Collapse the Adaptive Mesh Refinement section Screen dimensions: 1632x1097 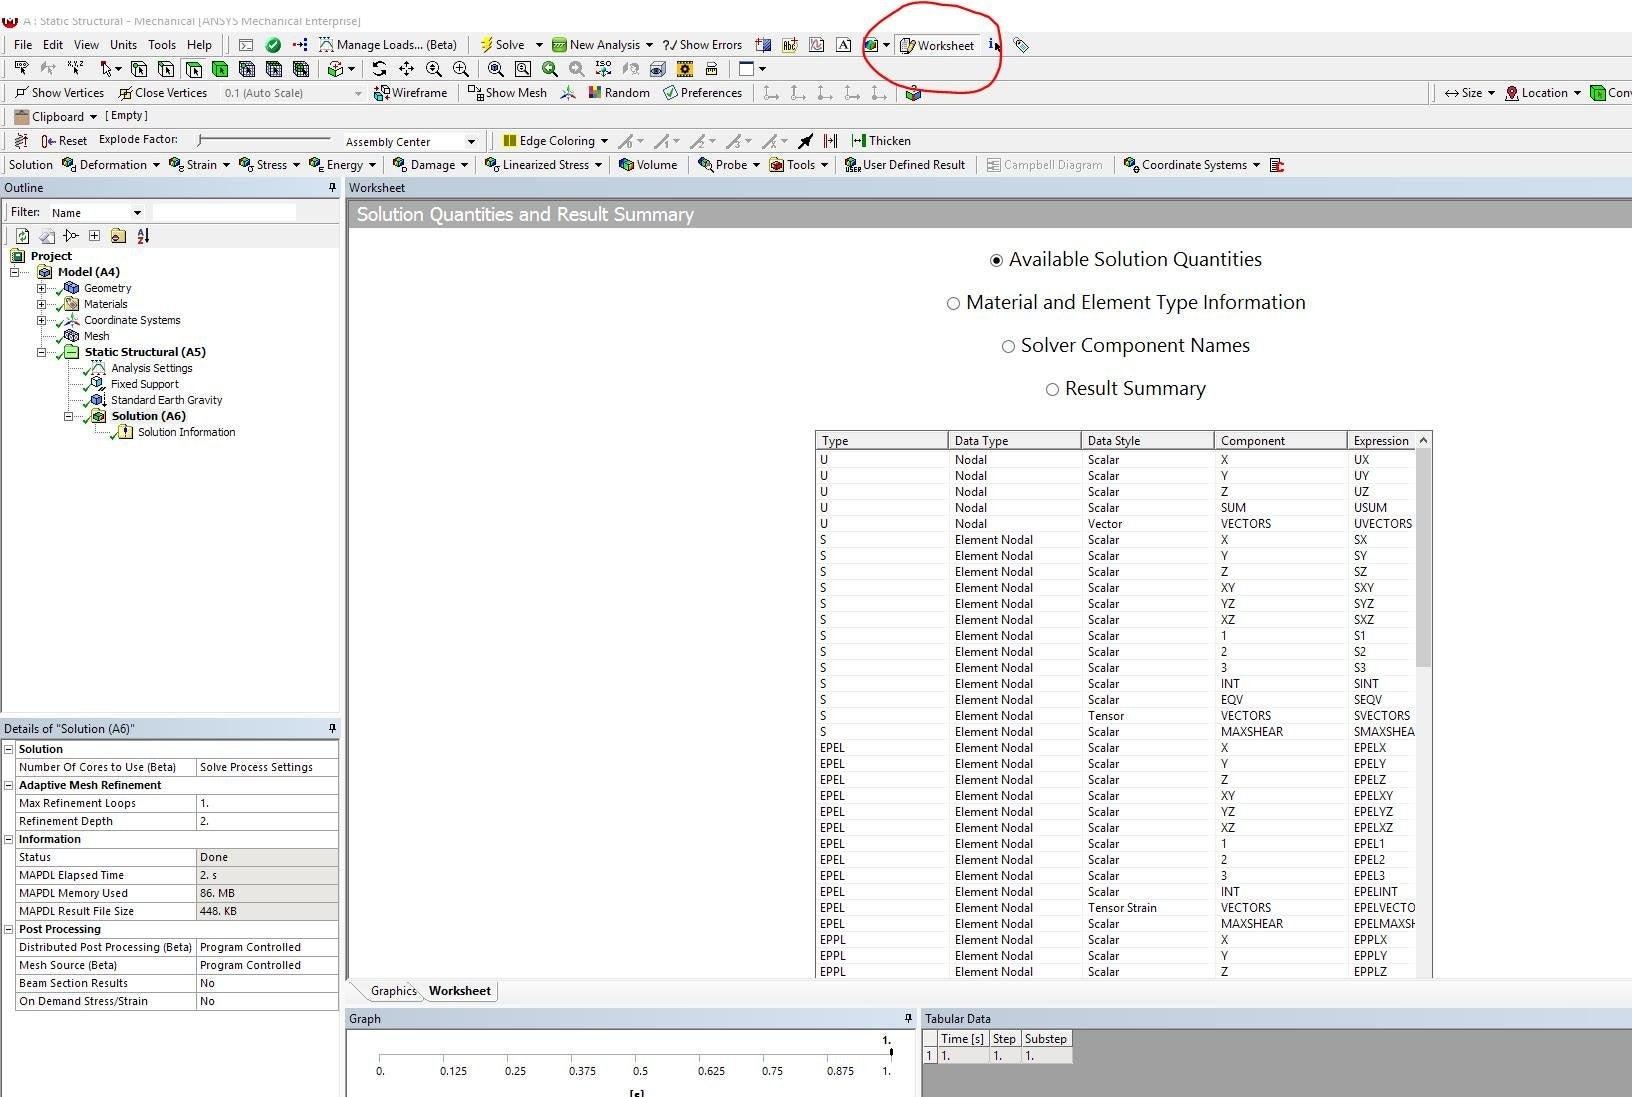pos(9,785)
